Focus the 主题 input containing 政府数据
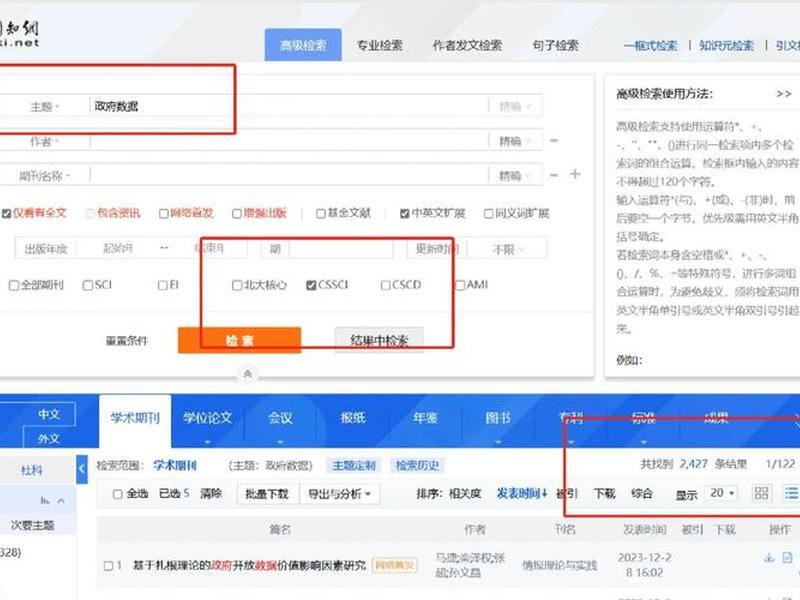 [289, 106]
